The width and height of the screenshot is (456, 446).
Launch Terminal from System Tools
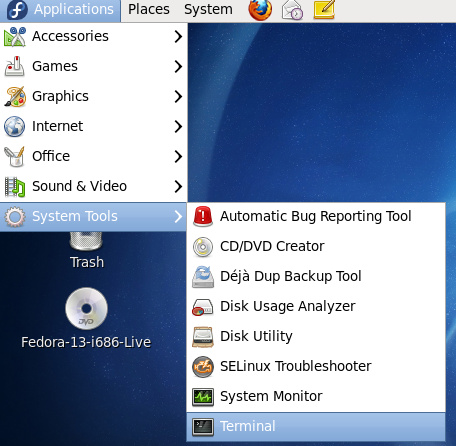point(316,427)
